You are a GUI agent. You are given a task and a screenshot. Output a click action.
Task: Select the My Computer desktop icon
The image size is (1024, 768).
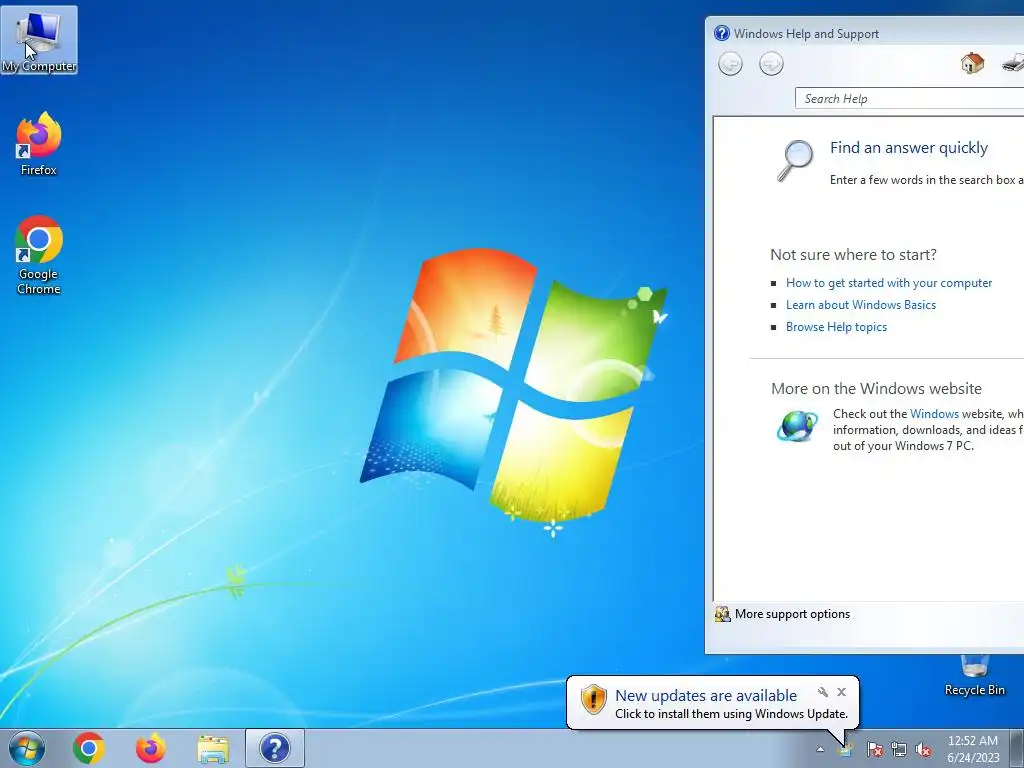pos(39,40)
